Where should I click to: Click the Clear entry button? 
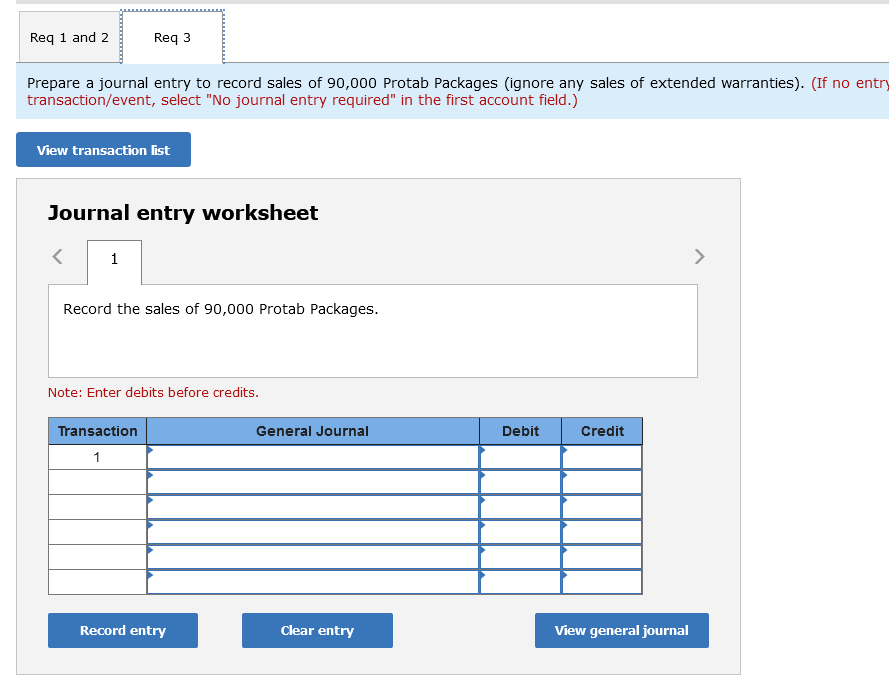[x=317, y=630]
